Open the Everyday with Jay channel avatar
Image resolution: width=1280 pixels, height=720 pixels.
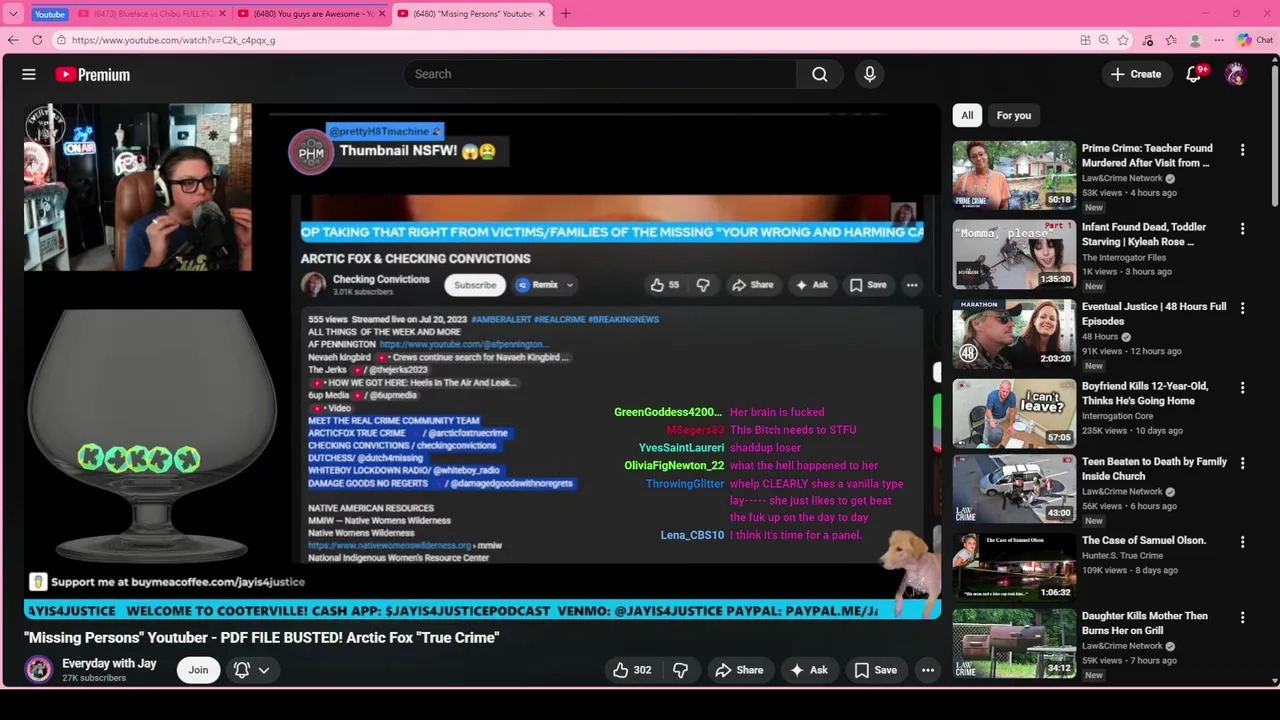point(38,669)
